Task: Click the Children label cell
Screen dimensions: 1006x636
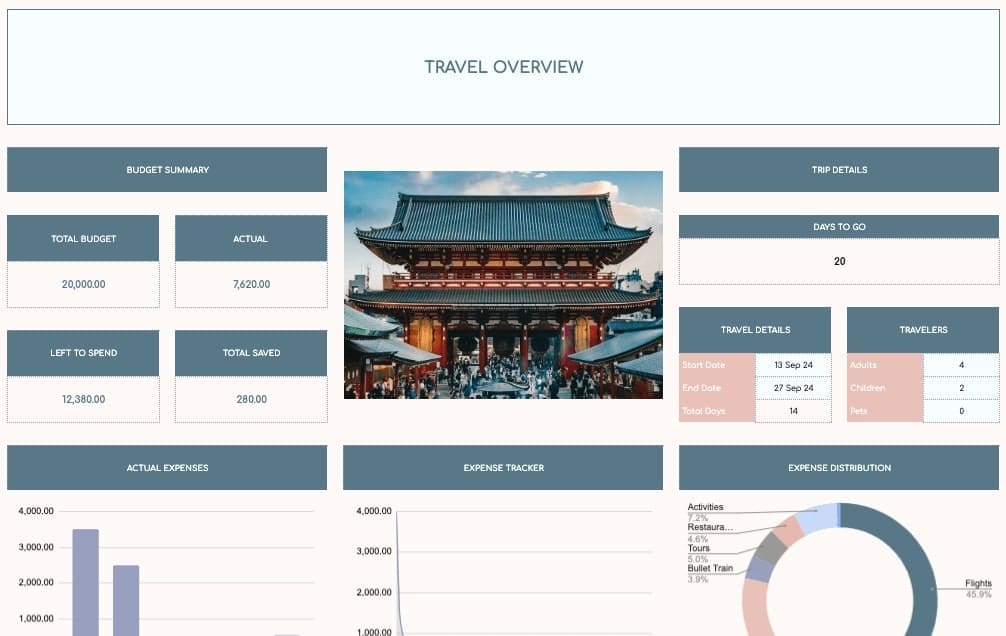Action: [x=885, y=388]
